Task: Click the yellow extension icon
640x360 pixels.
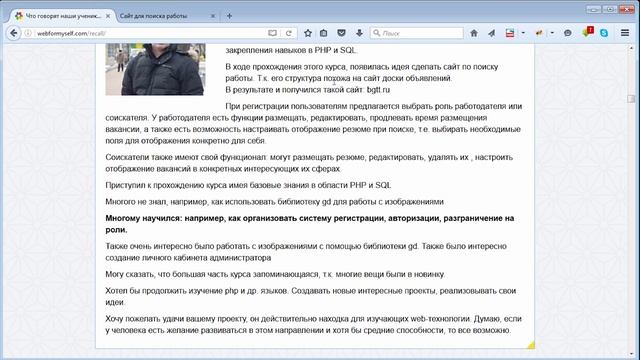Action: (x=539, y=33)
